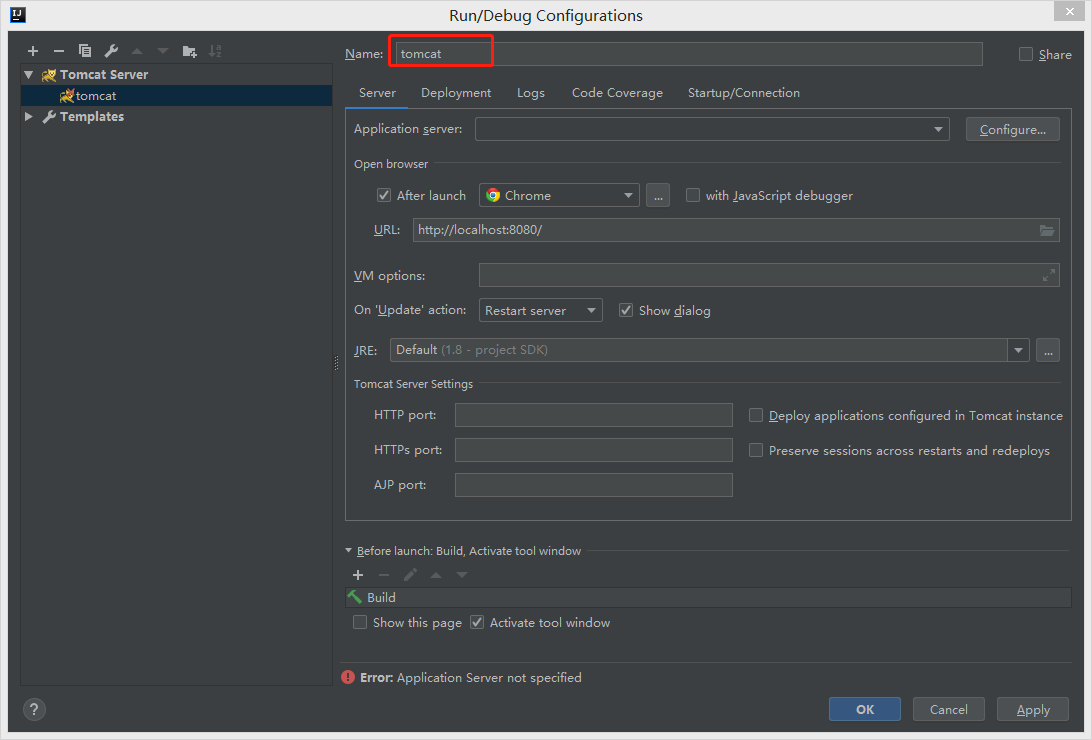Click the Chrome browser icon
Screen dimensions: 1092x740
point(493,196)
